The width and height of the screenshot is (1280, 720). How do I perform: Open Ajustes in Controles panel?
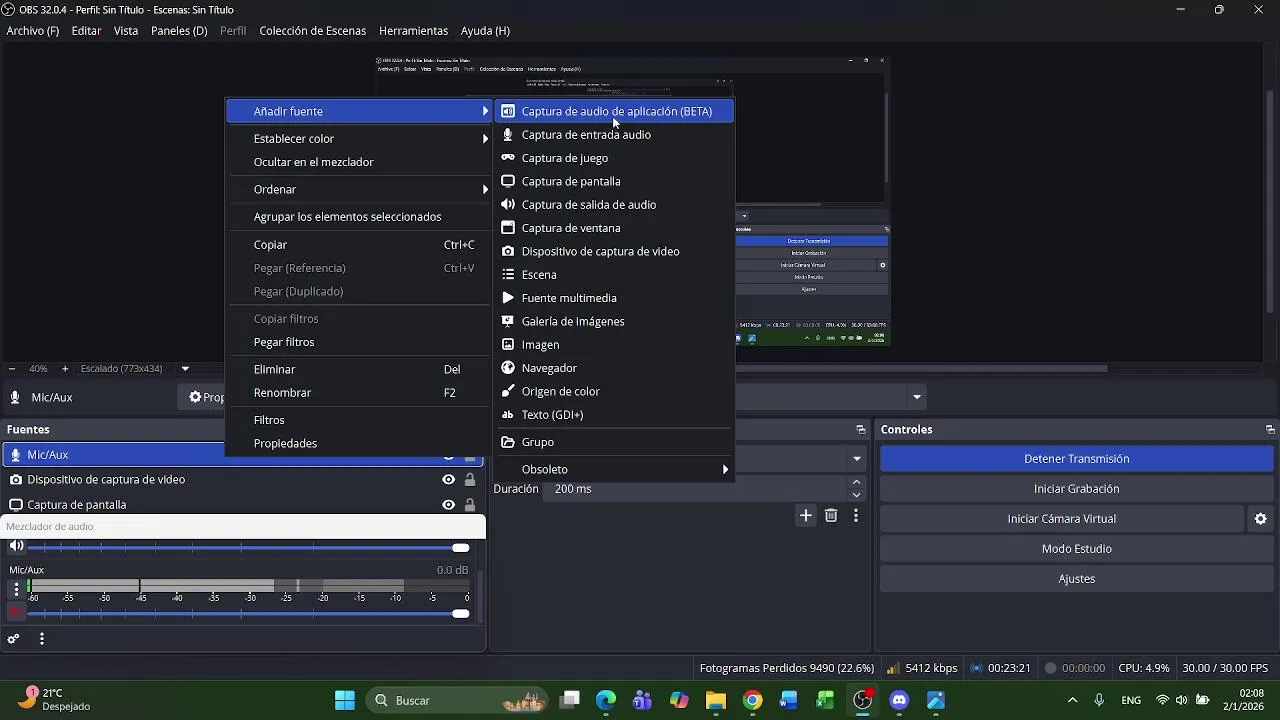tap(1077, 579)
